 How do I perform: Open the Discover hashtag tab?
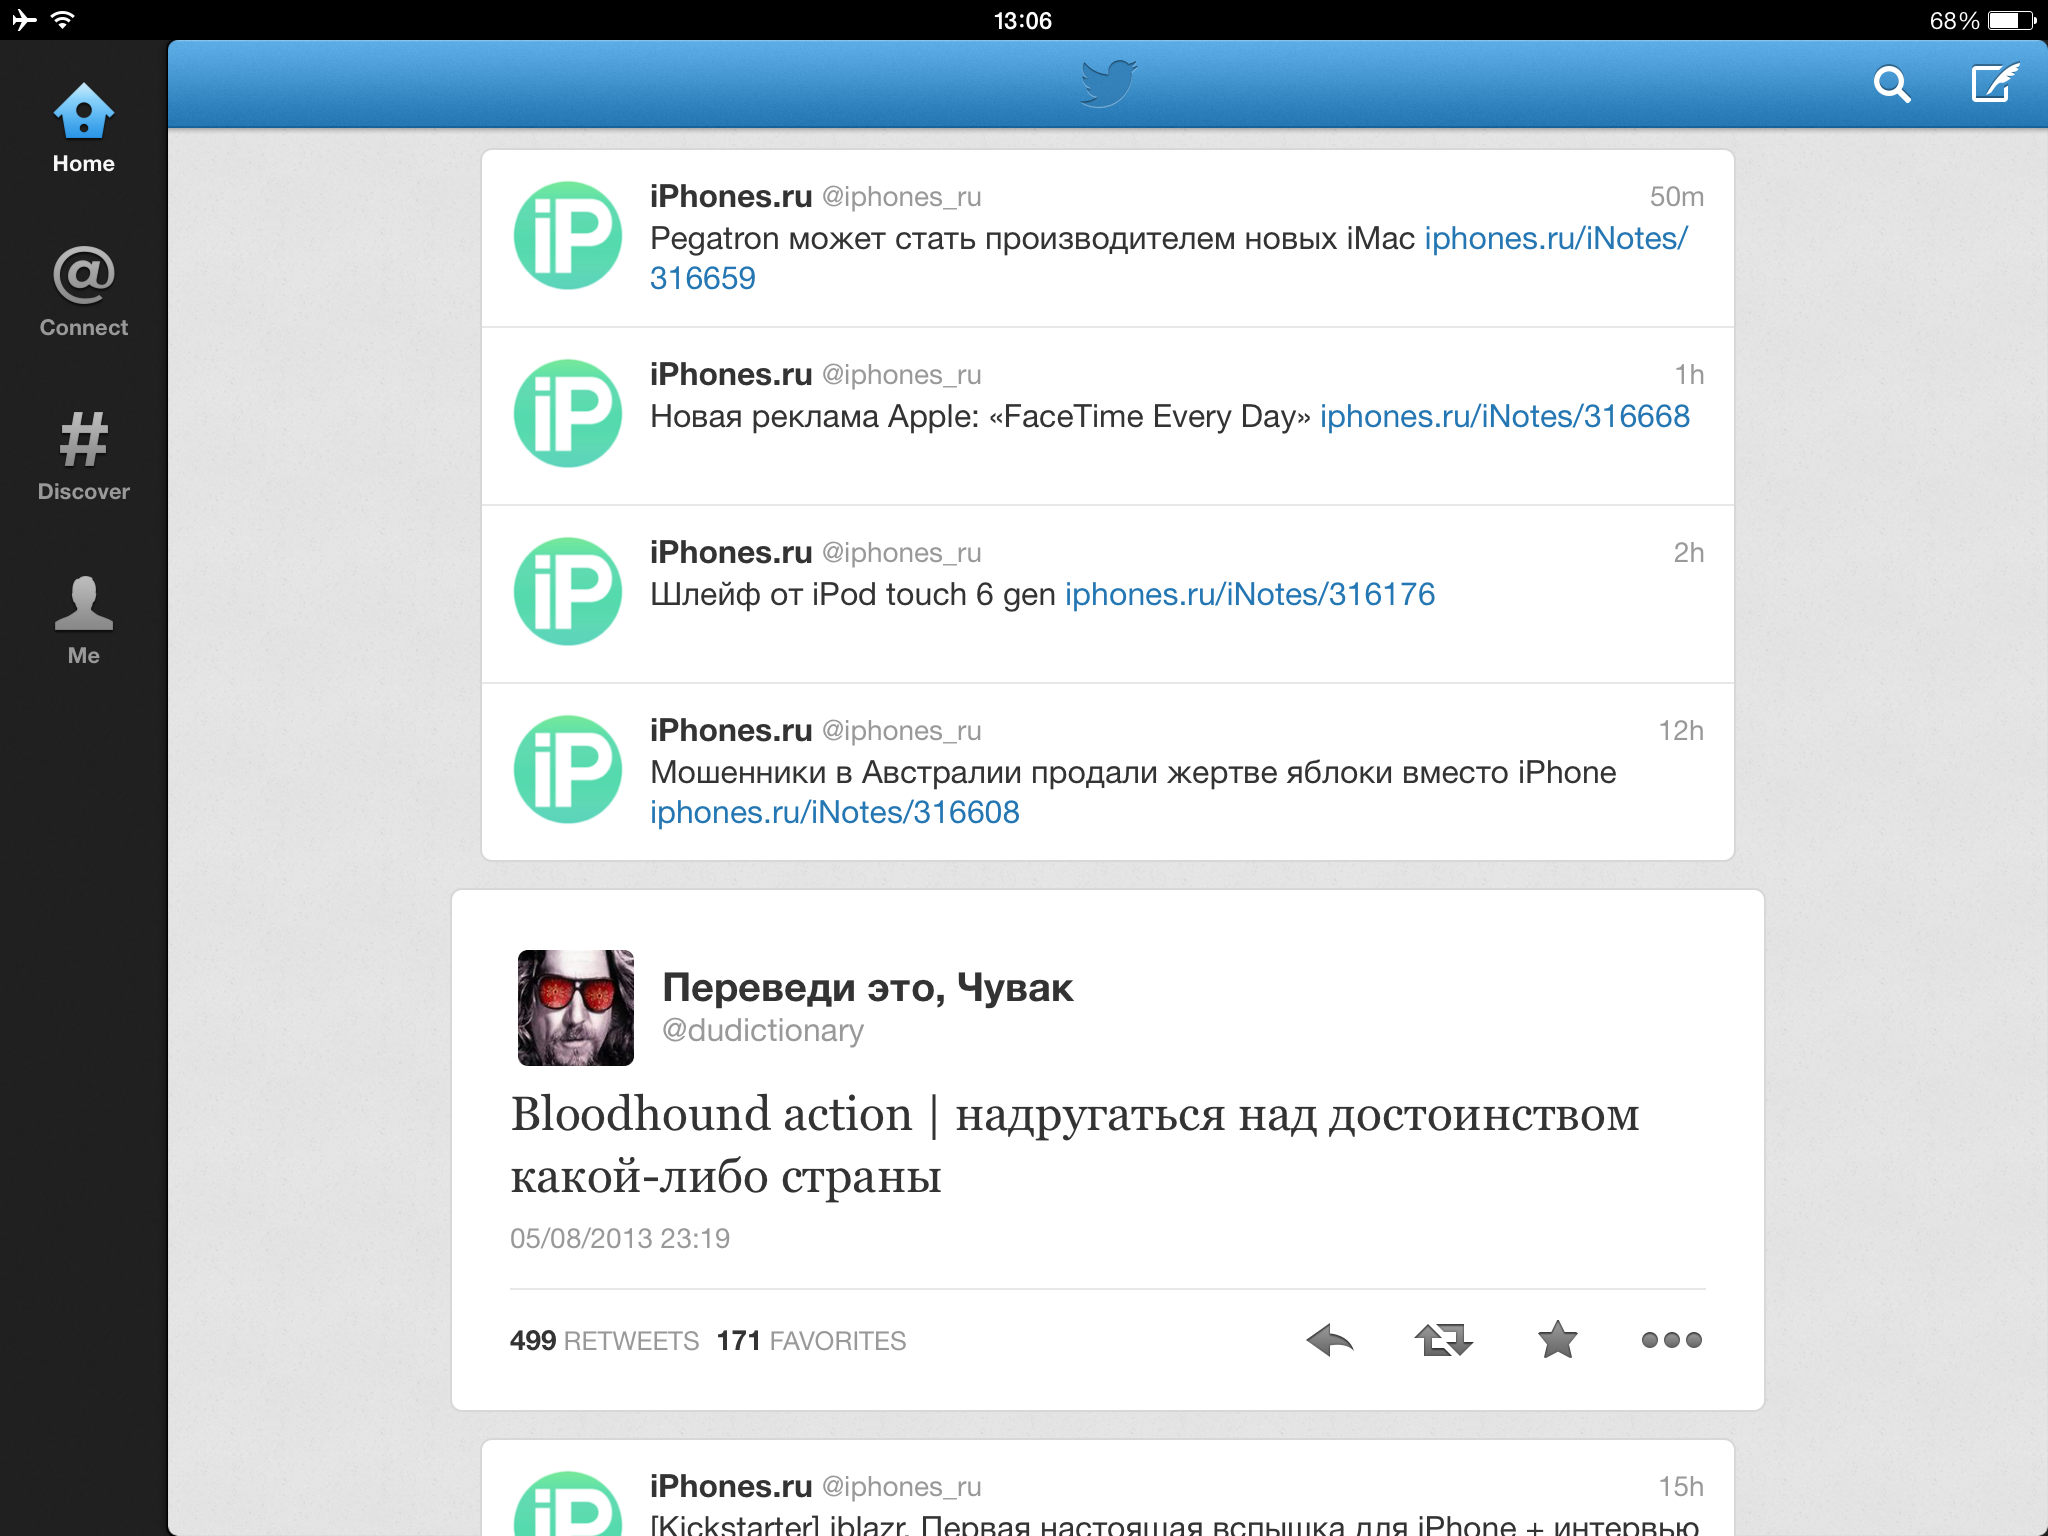[84, 456]
